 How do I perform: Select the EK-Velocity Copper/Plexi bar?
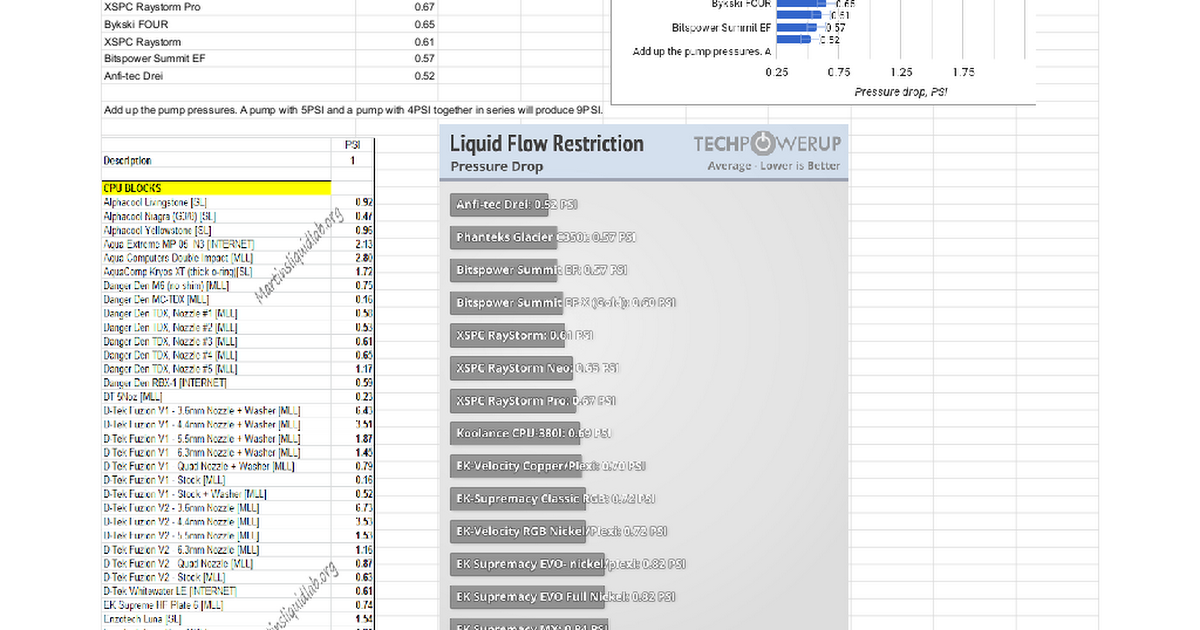point(515,466)
